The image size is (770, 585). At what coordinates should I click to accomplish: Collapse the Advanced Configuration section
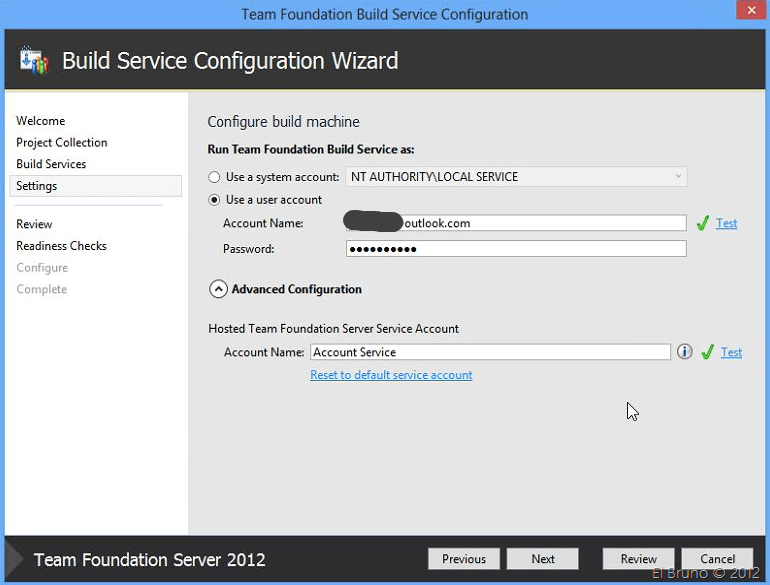(218, 289)
